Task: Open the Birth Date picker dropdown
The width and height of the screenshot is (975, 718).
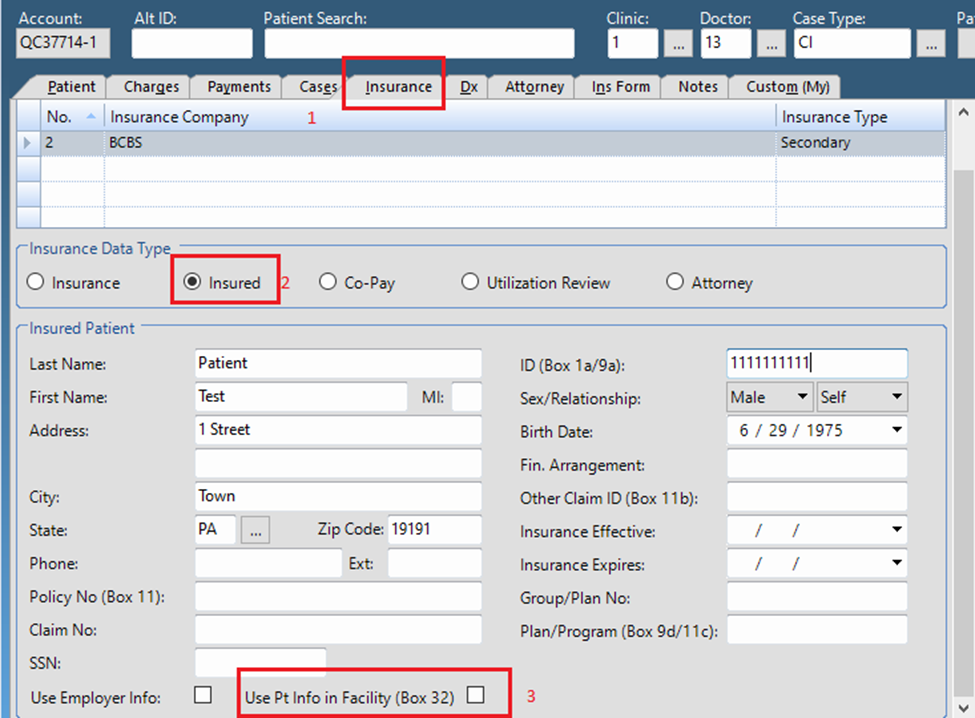Action: 896,430
